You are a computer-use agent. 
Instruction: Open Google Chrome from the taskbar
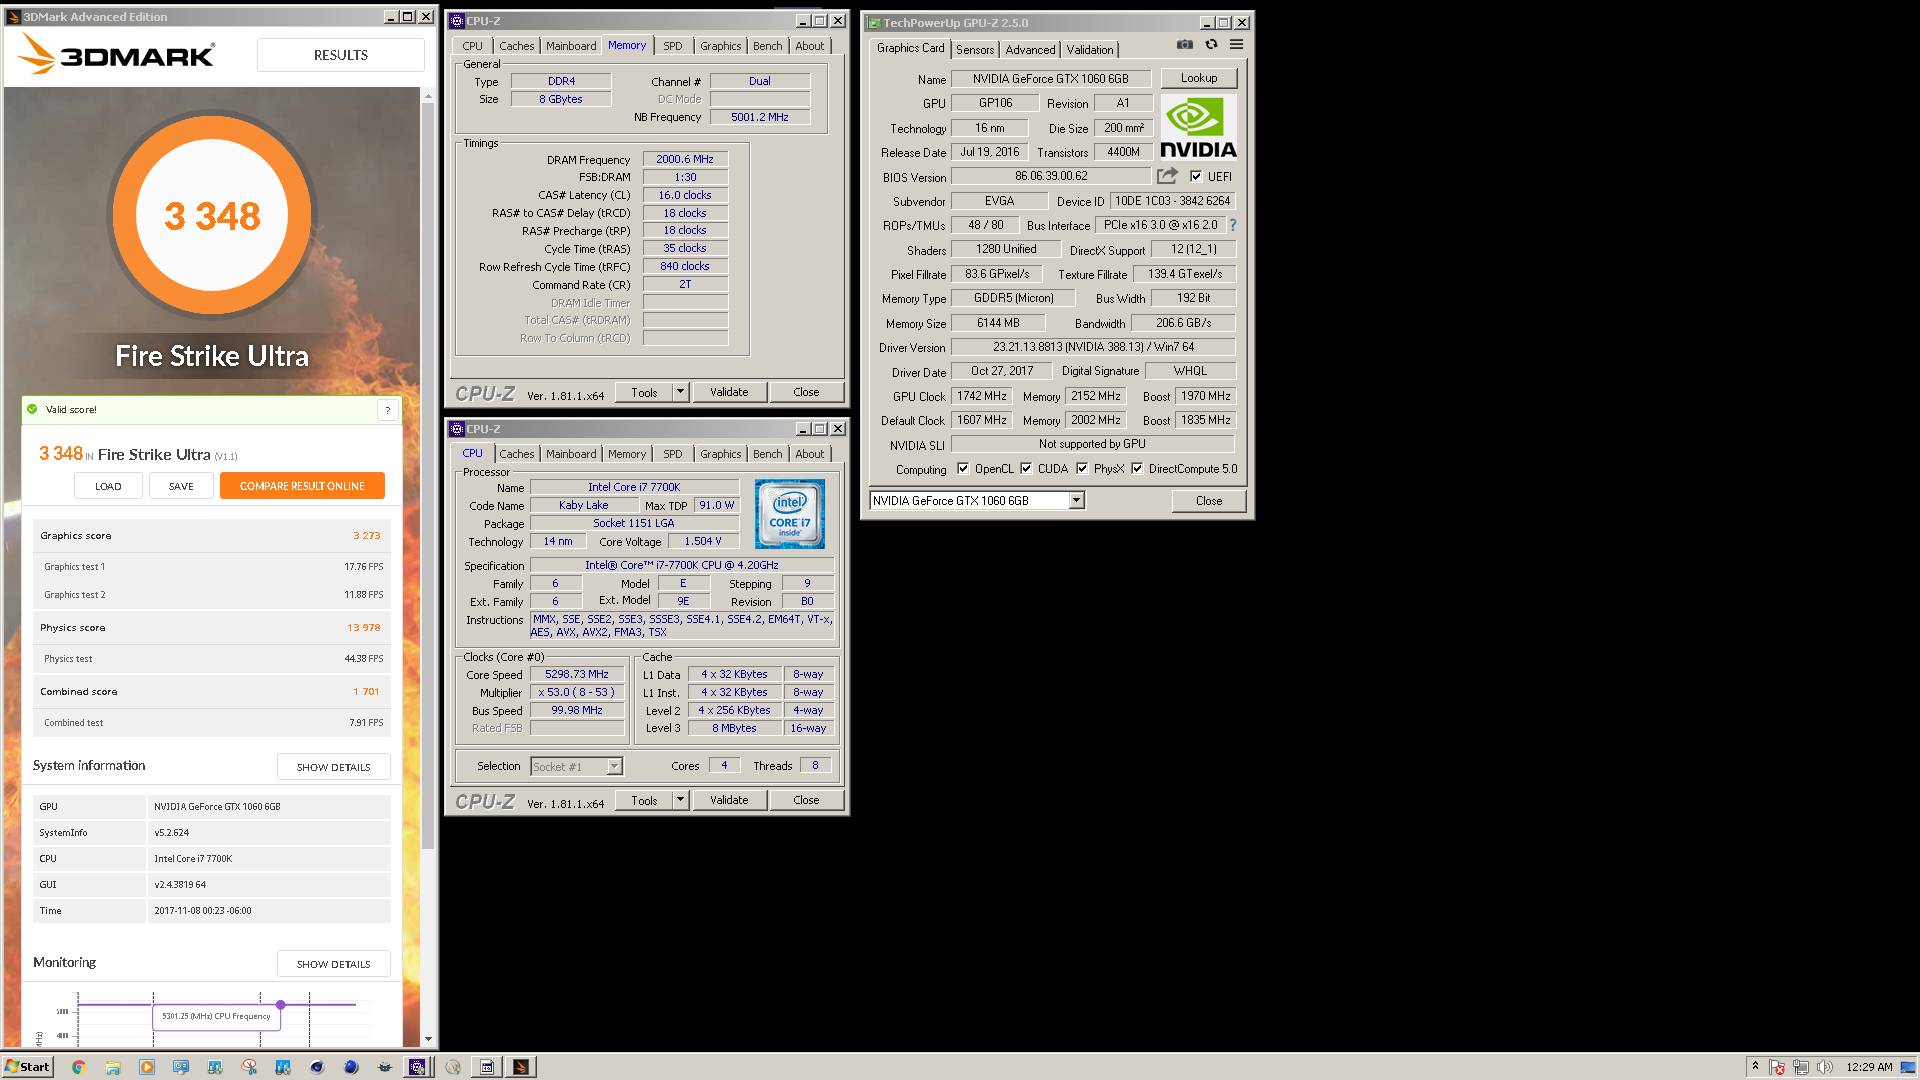point(79,1067)
